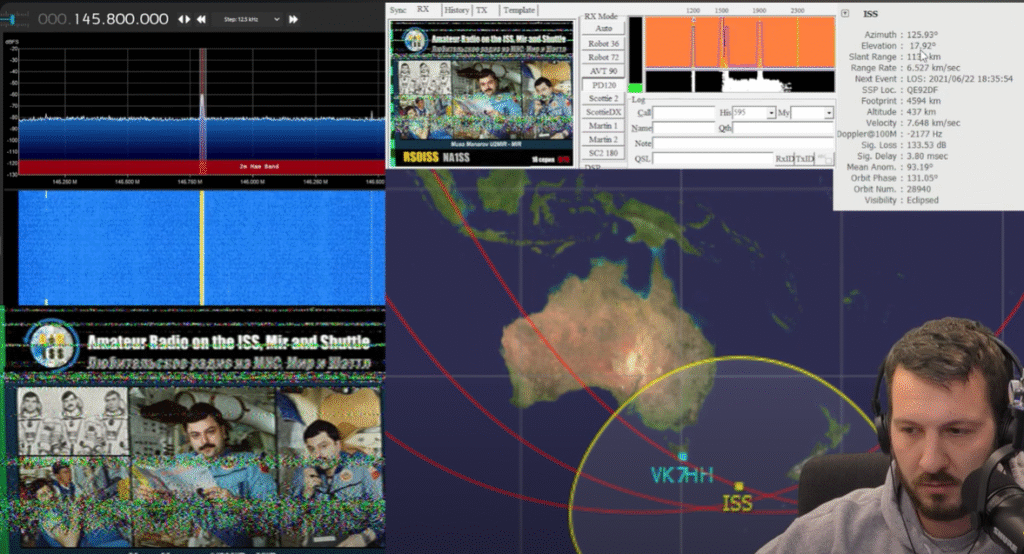The height and width of the screenshot is (554, 1024).
Task: Click the Doppler@100M -2177 Hz value
Action: (924, 134)
